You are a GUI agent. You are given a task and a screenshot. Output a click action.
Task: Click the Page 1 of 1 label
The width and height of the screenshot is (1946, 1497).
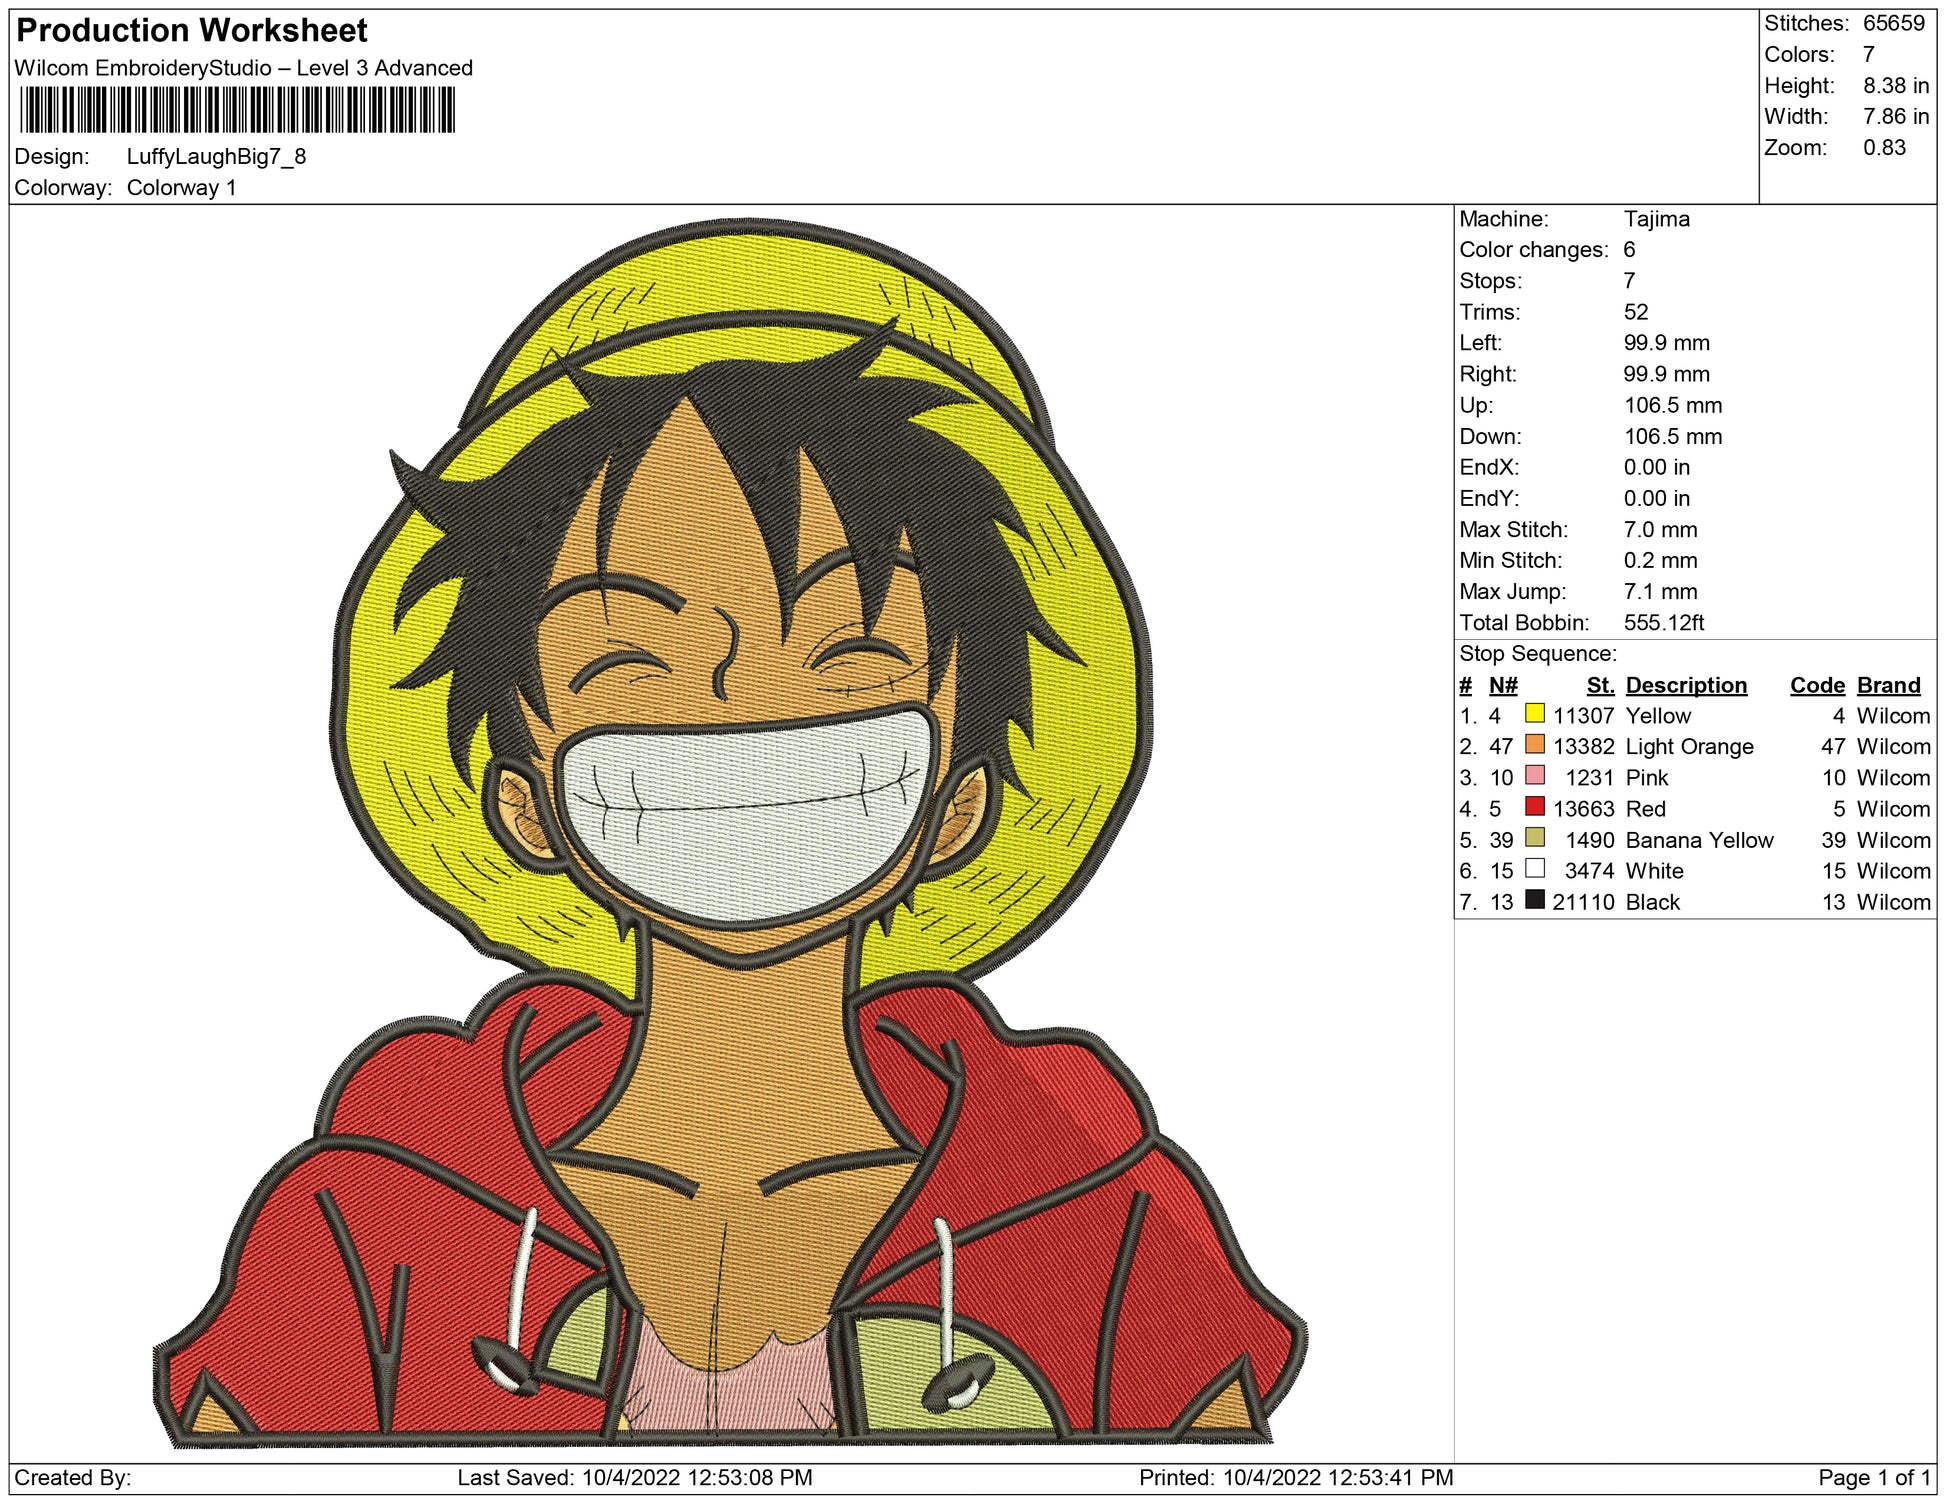pos(1873,1477)
